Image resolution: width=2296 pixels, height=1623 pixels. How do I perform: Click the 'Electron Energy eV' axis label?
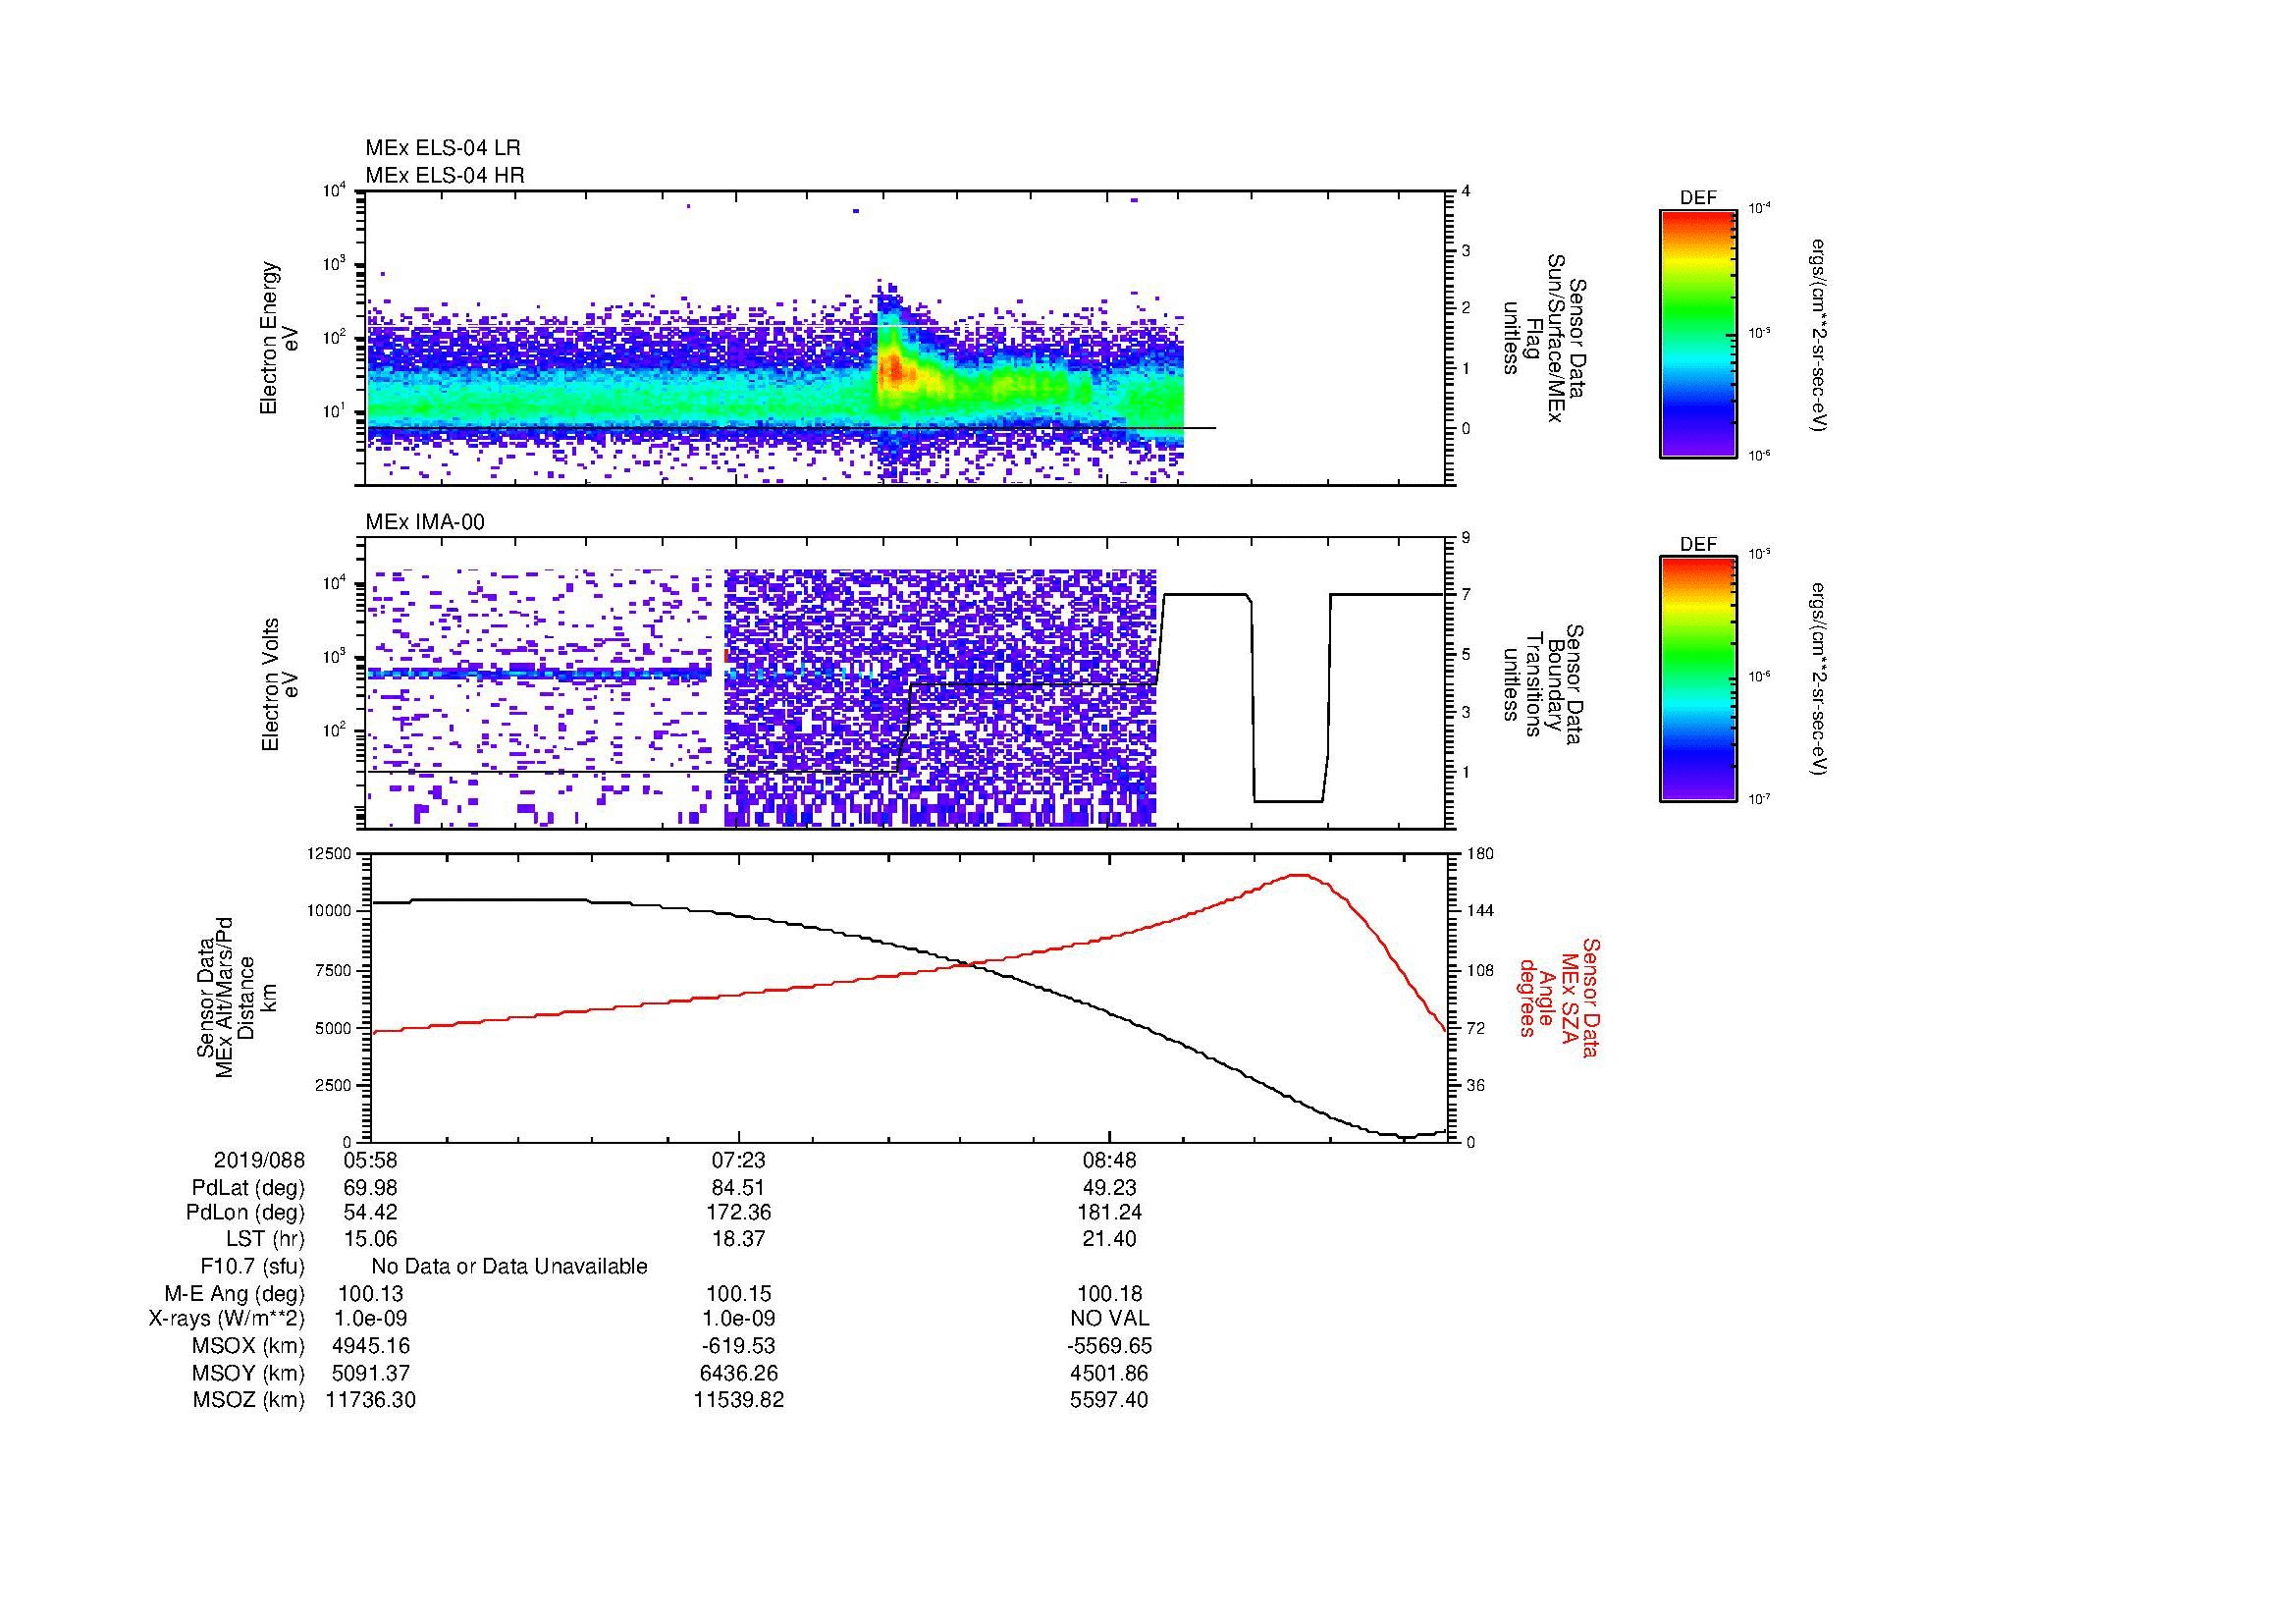point(279,338)
